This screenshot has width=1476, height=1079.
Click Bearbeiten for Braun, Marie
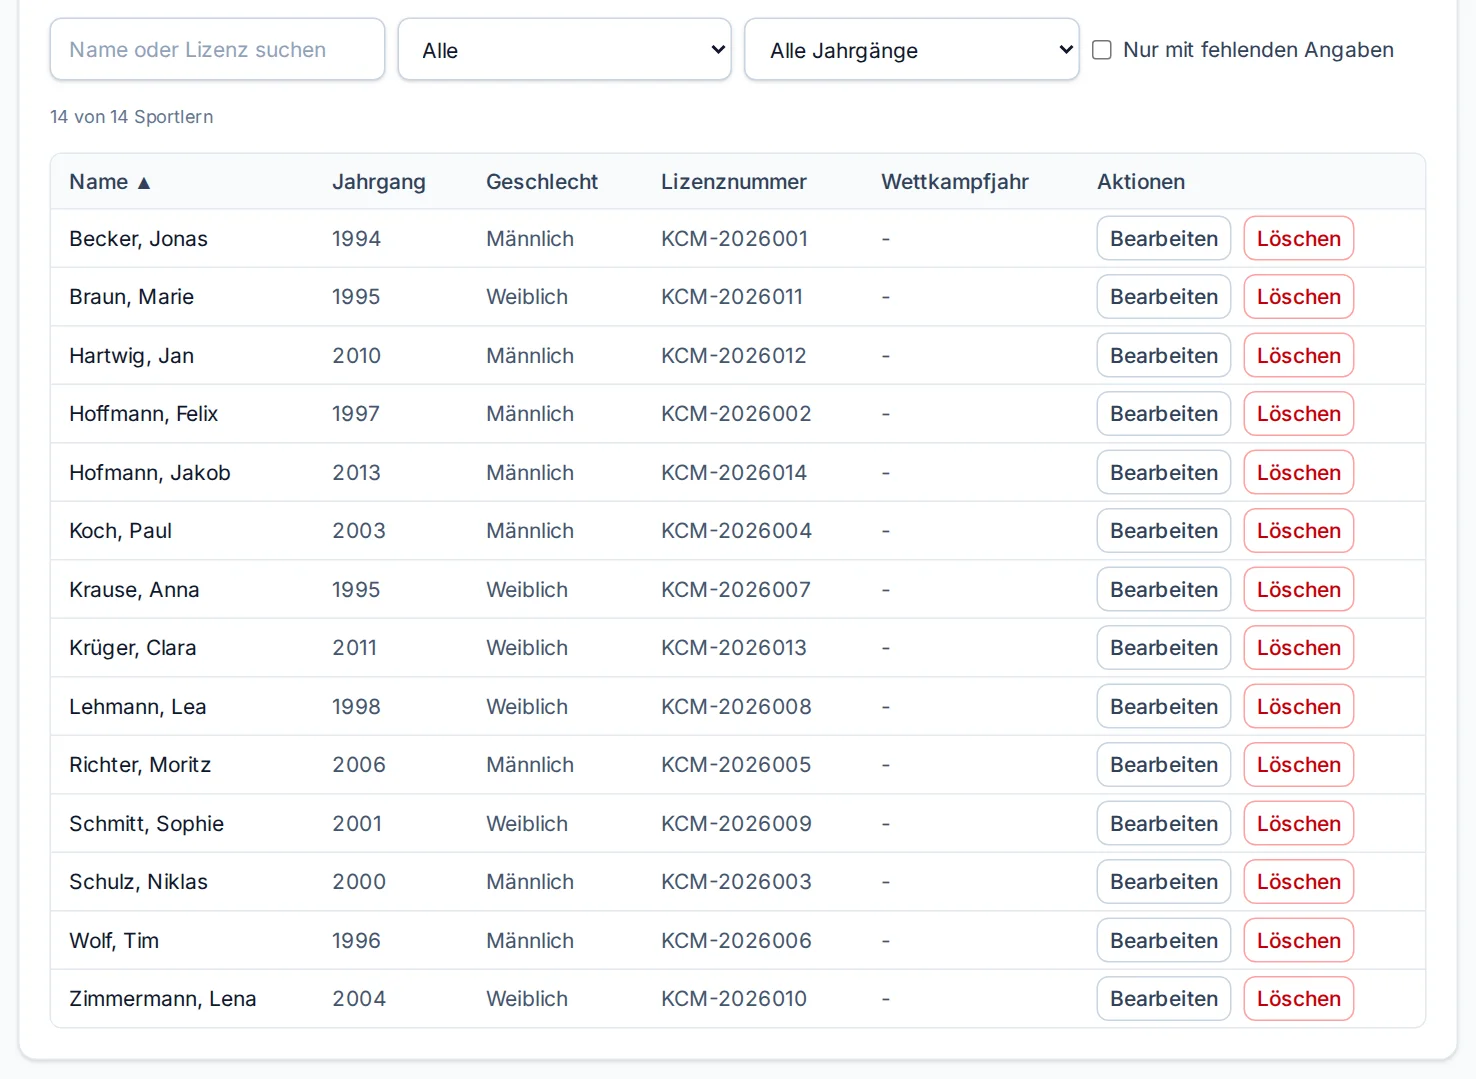click(1164, 297)
